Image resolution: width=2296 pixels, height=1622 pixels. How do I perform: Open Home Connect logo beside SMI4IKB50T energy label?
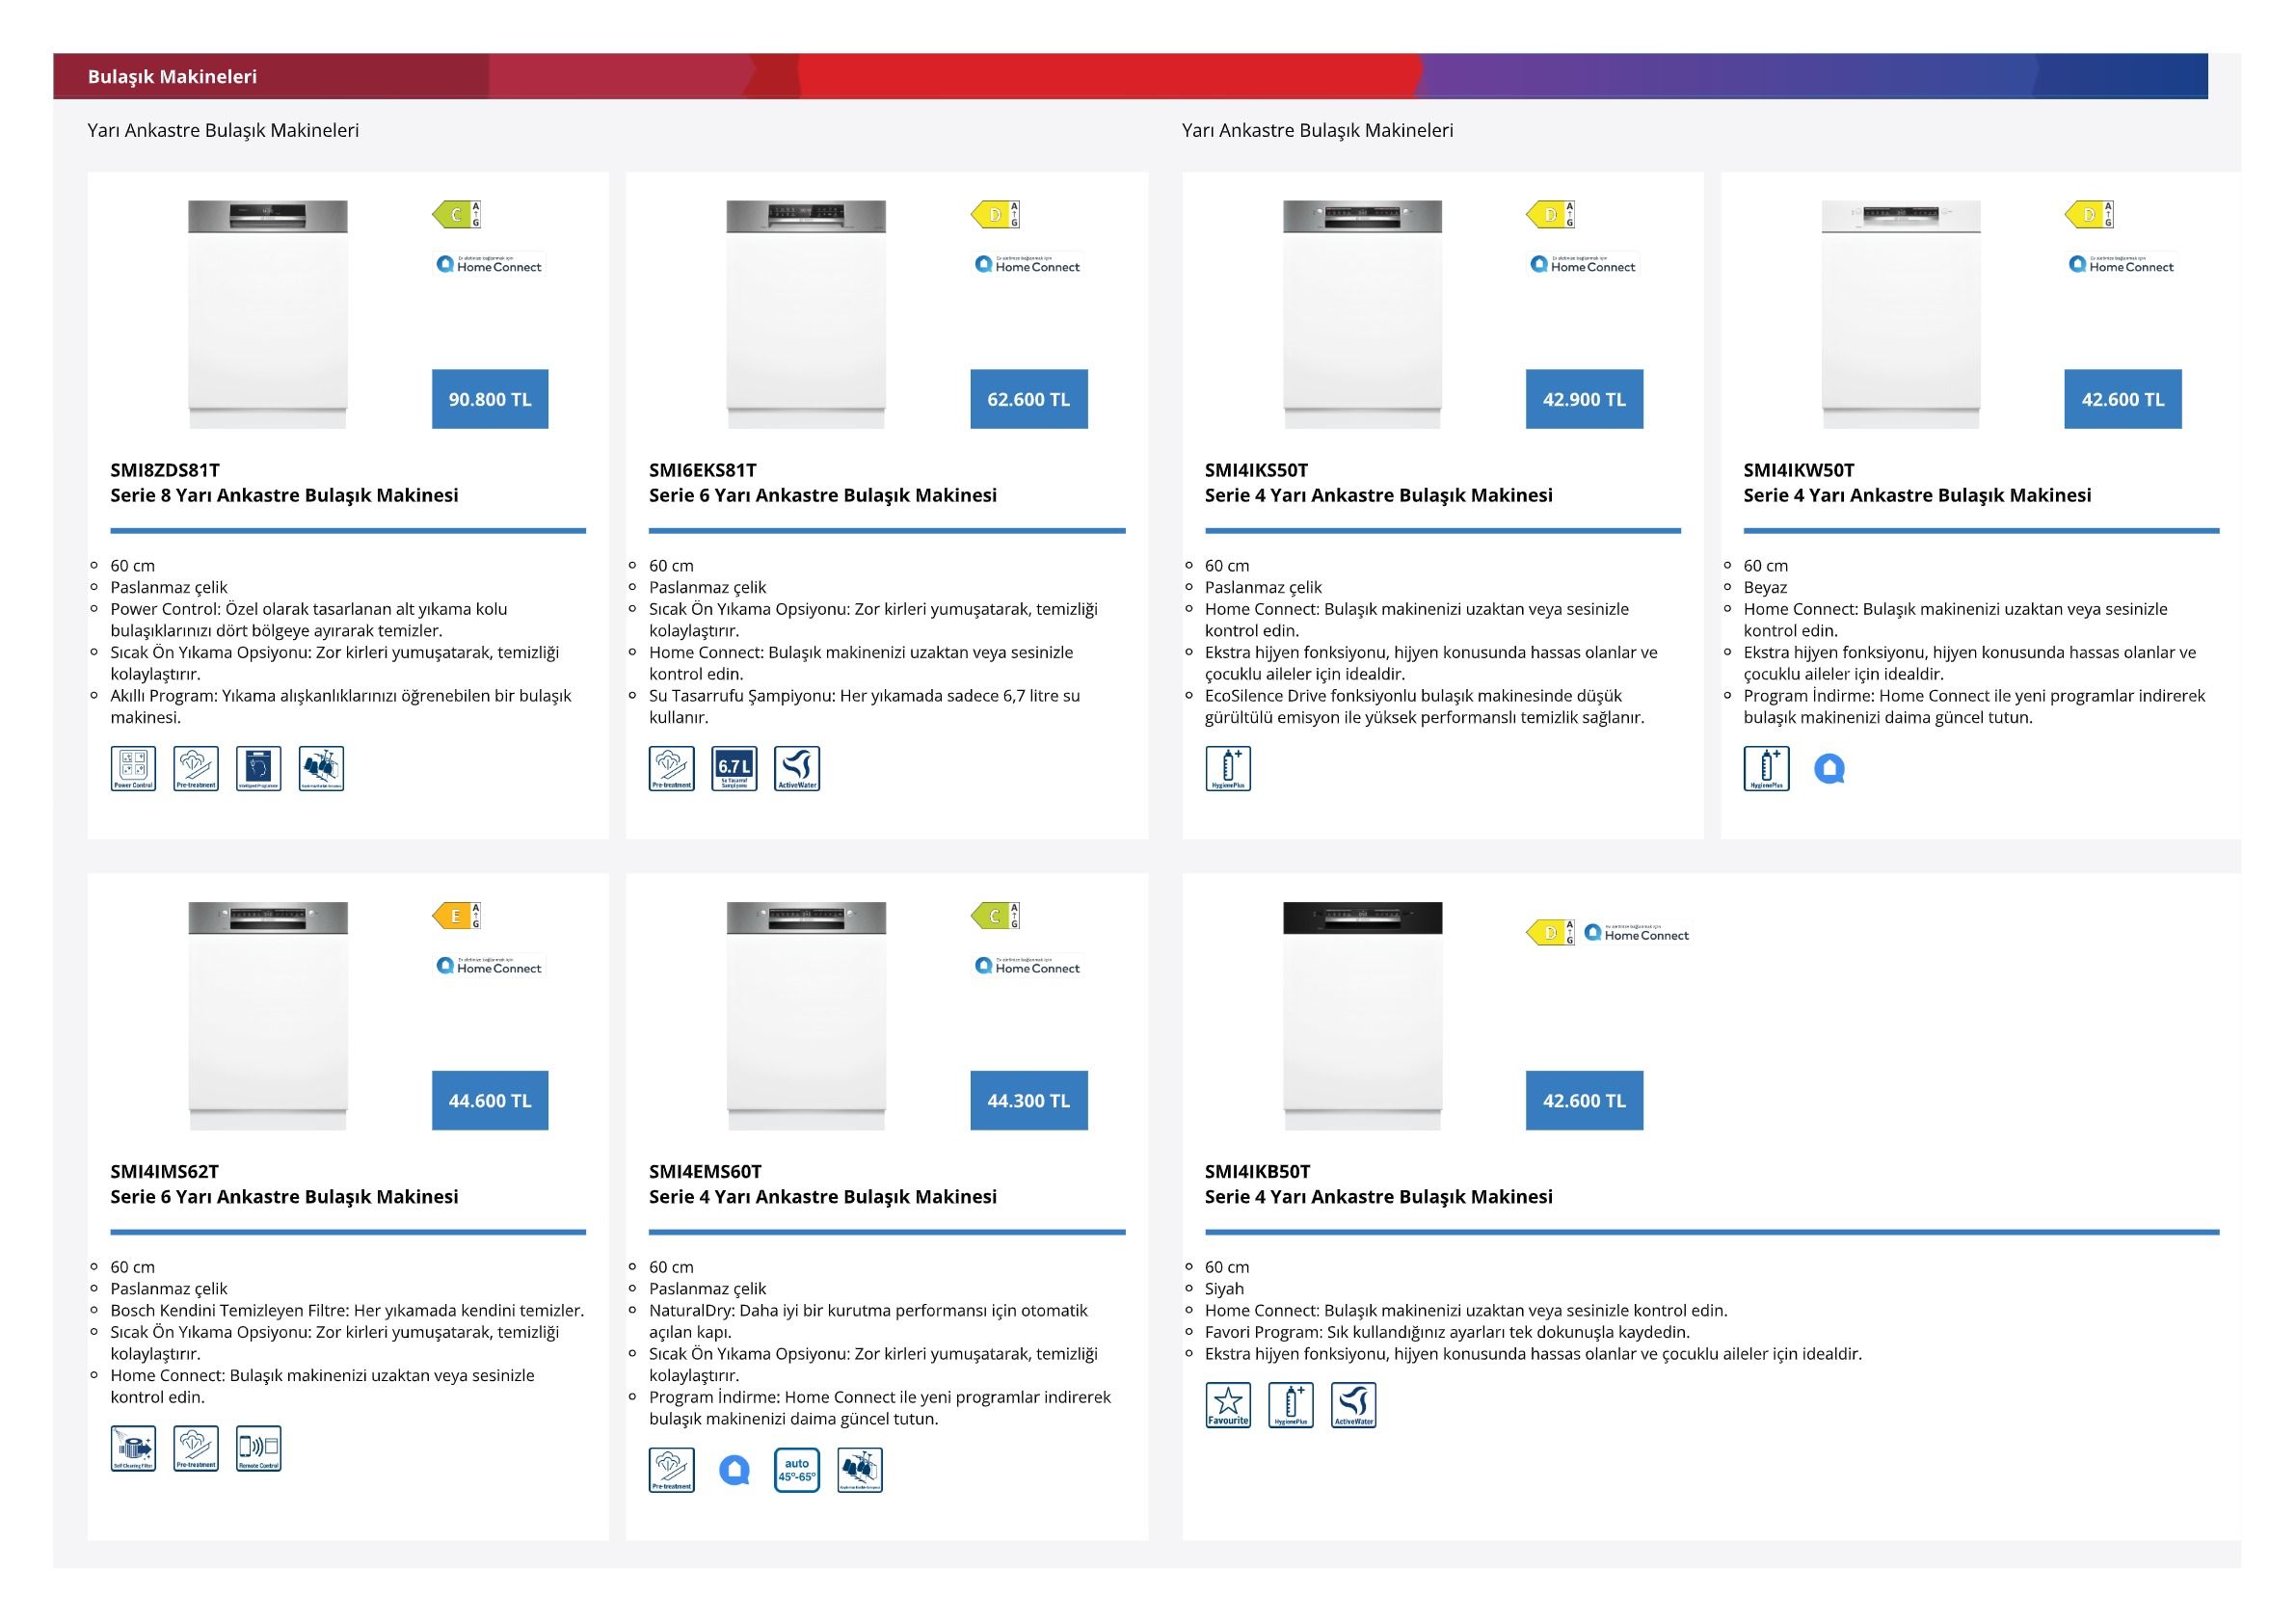pos(1637,933)
